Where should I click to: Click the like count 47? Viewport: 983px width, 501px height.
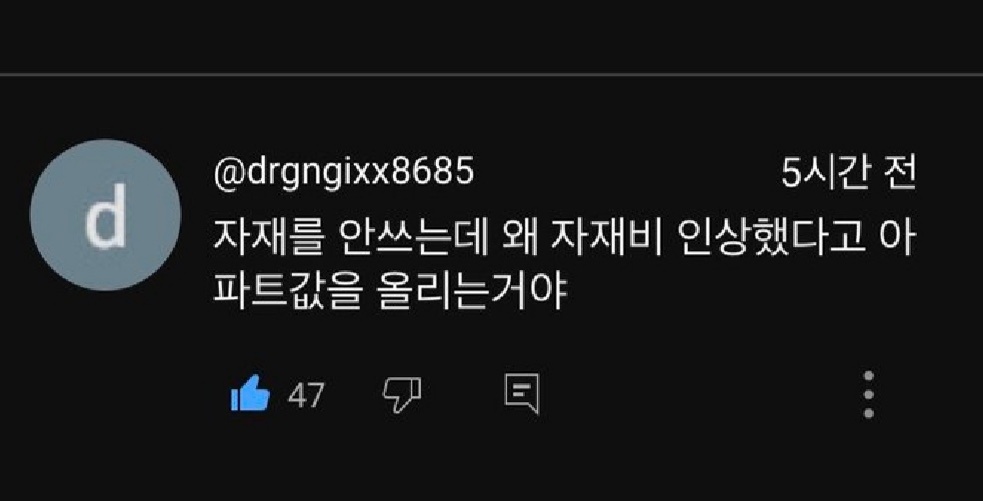[x=306, y=395]
